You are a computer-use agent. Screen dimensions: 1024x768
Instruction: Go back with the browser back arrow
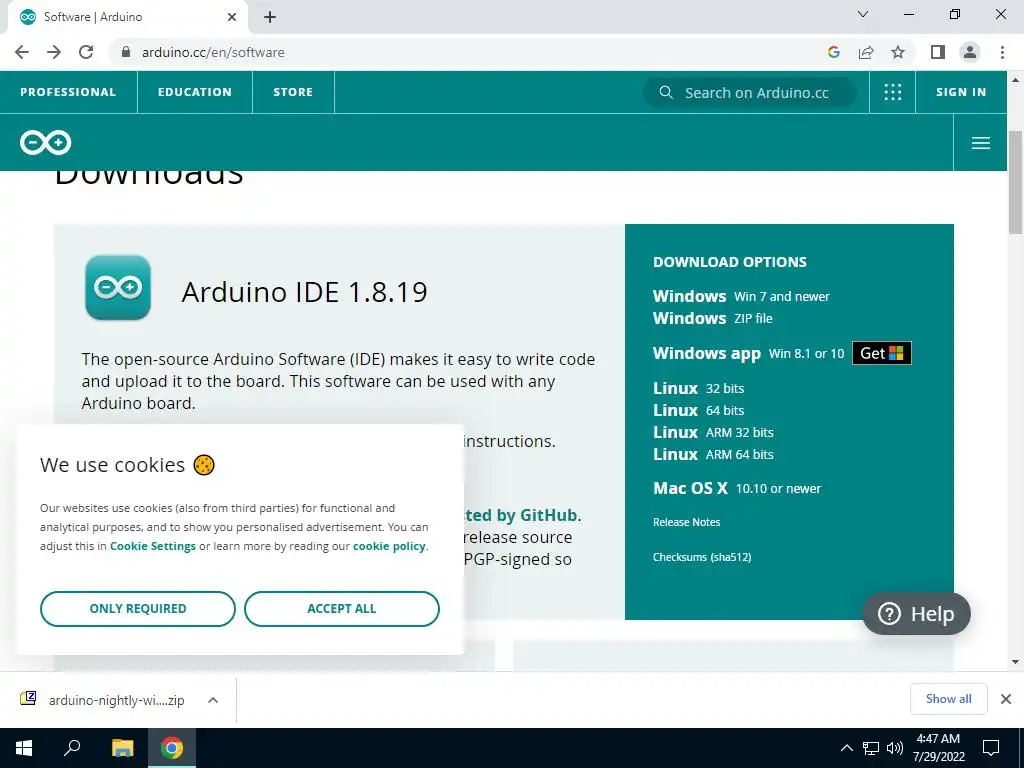[x=22, y=52]
